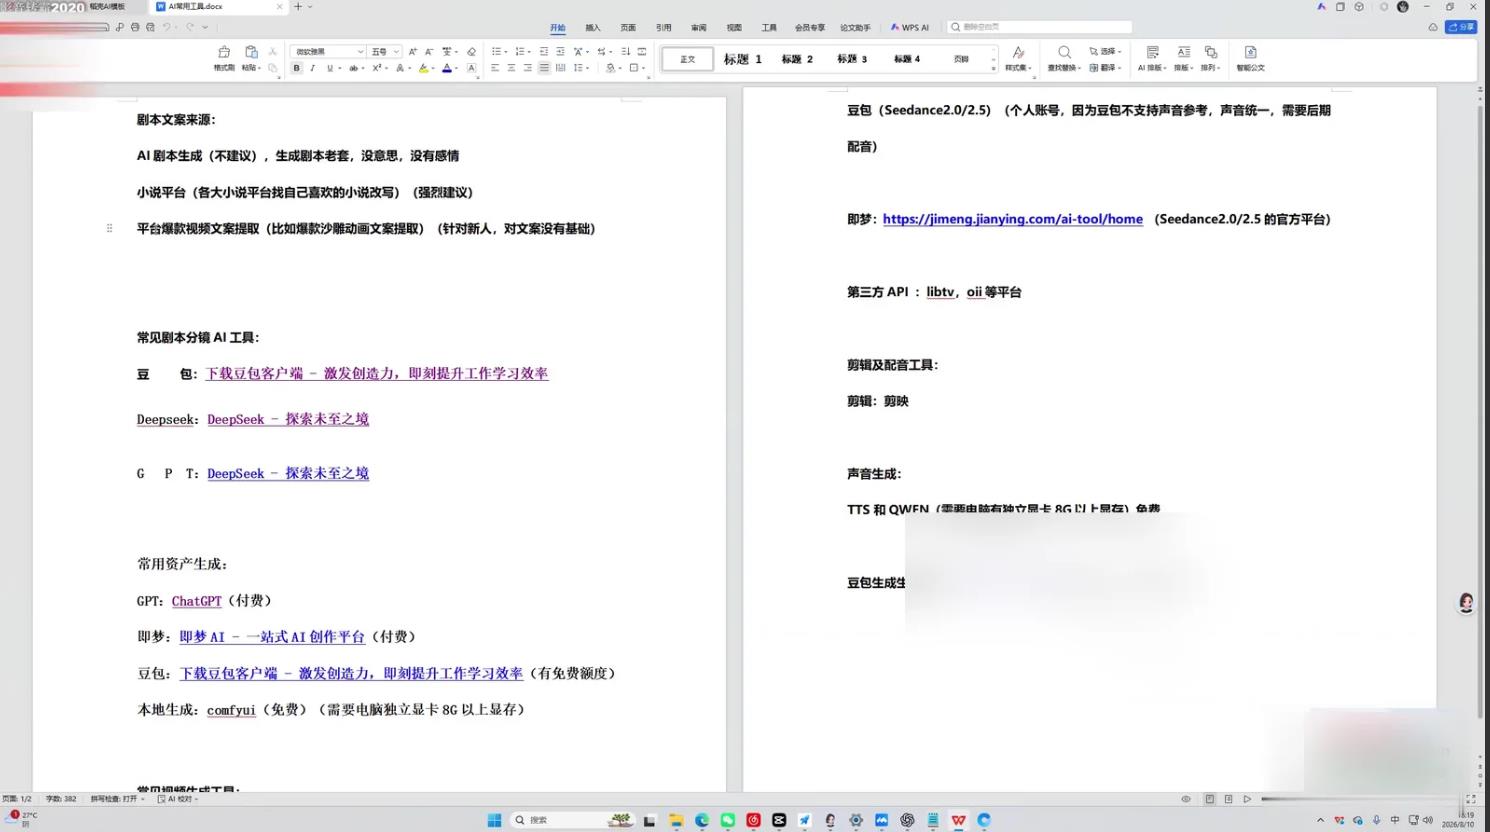Click the distributed alignment icon
The height and width of the screenshot is (832, 1490).
(560, 68)
